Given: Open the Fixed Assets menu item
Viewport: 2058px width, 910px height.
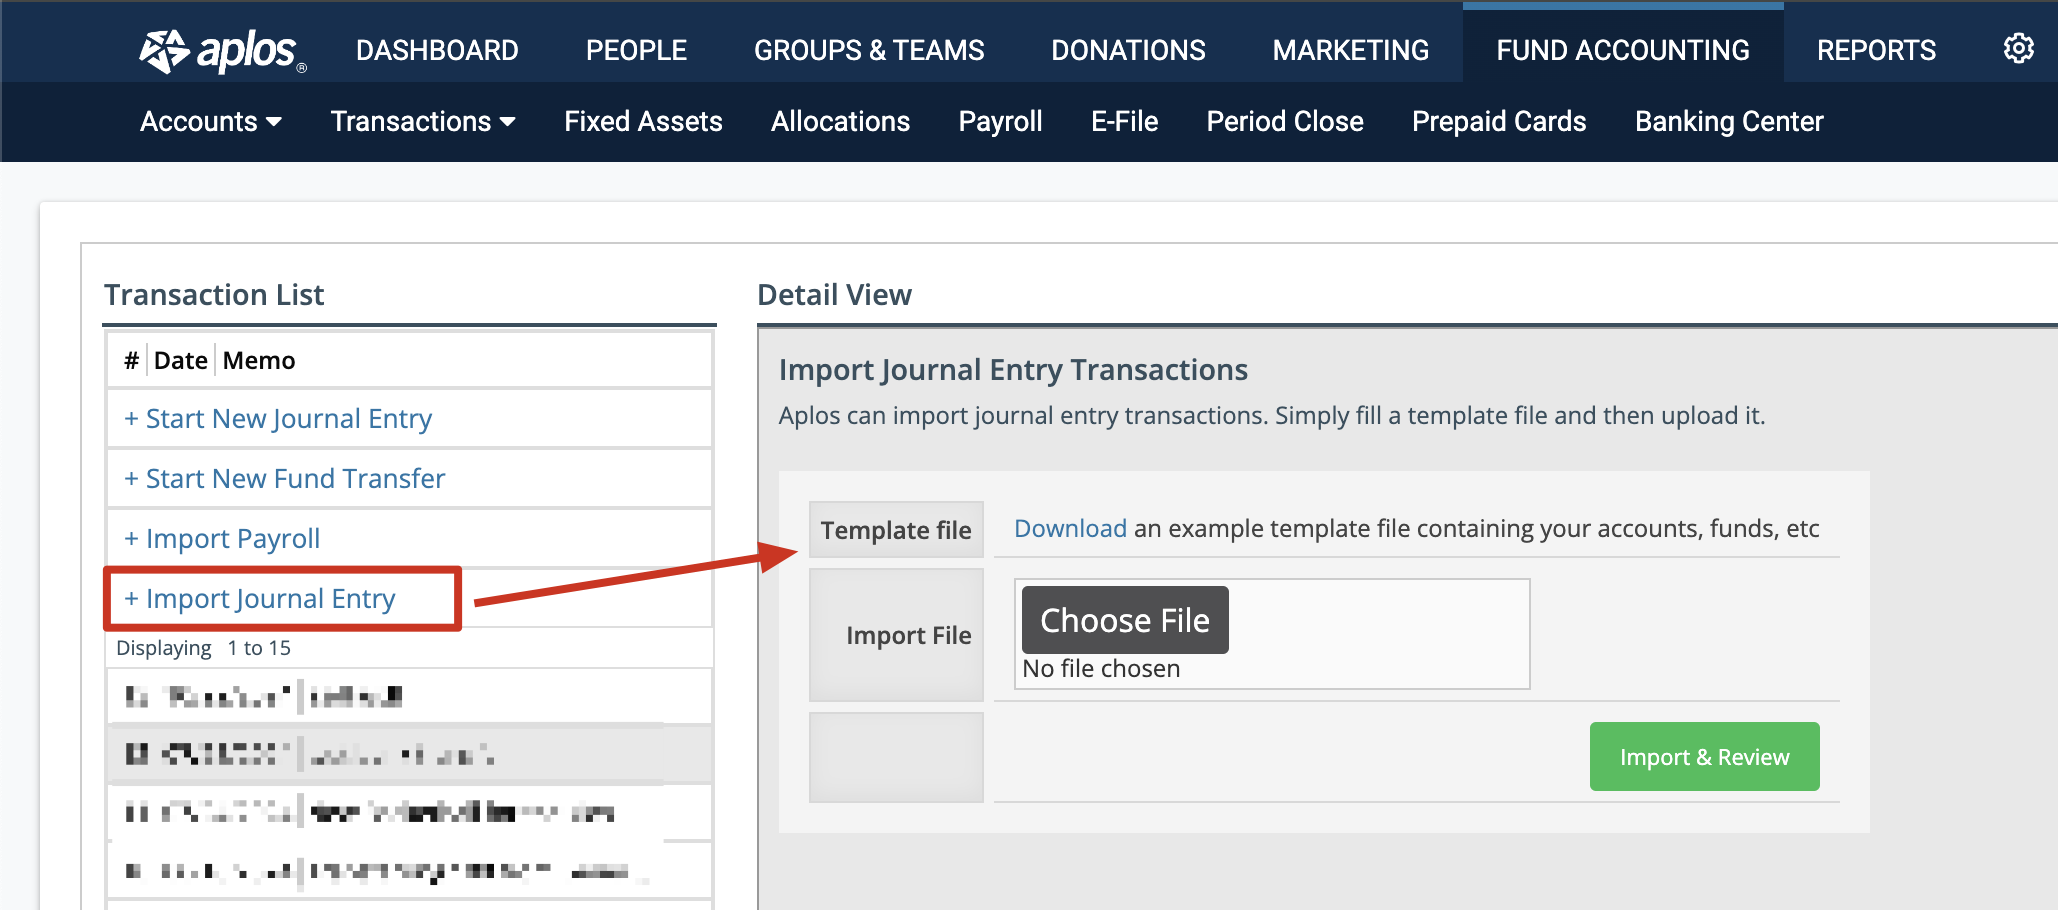Looking at the screenshot, I should [x=643, y=121].
